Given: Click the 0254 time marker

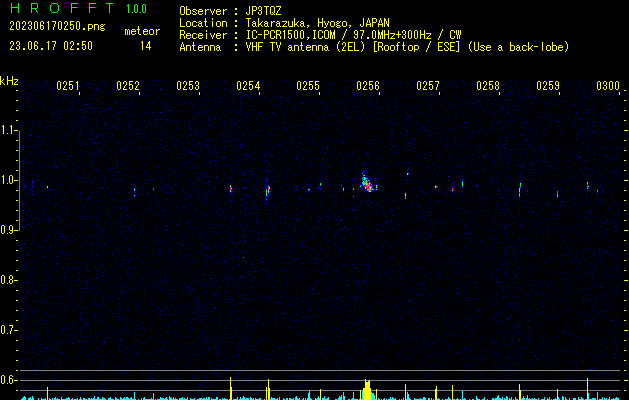Looking at the screenshot, I should coord(248,86).
